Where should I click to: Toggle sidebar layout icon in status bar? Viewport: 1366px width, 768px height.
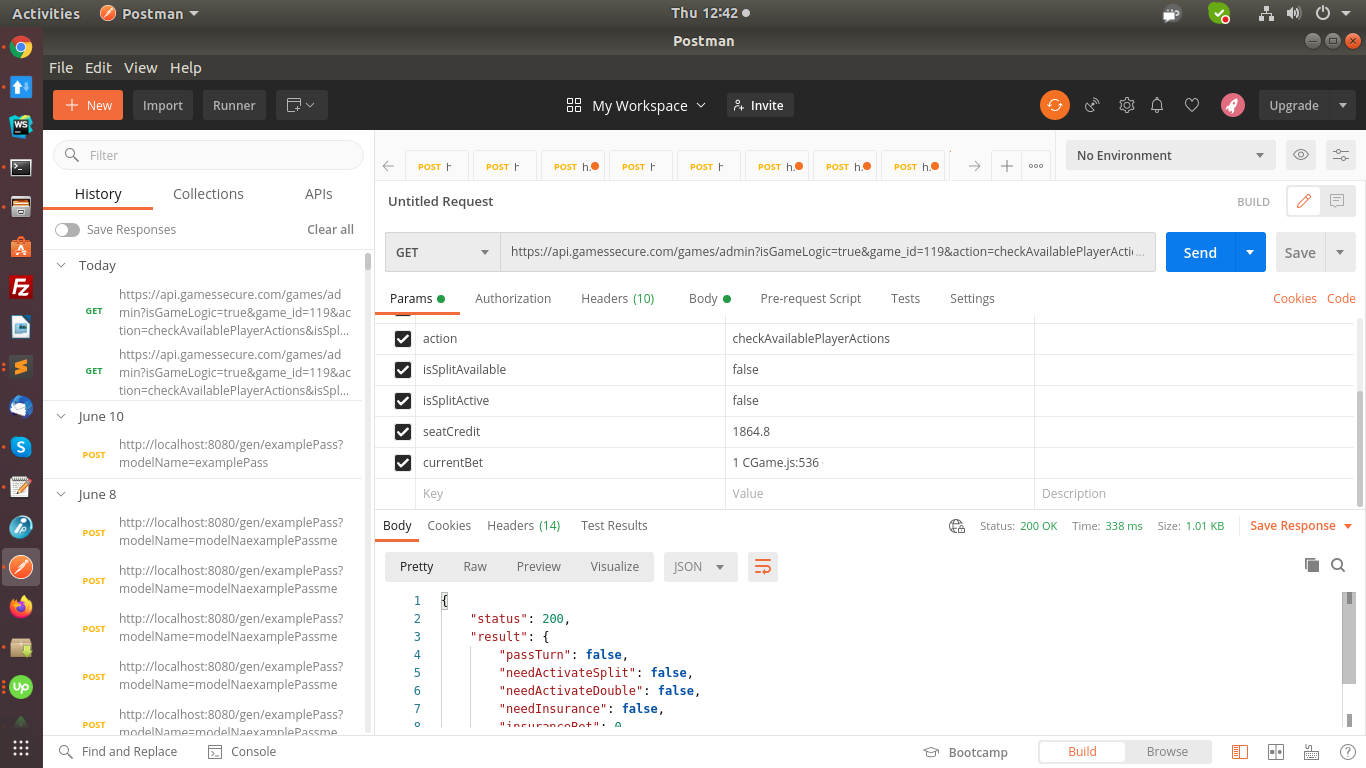coord(1240,752)
